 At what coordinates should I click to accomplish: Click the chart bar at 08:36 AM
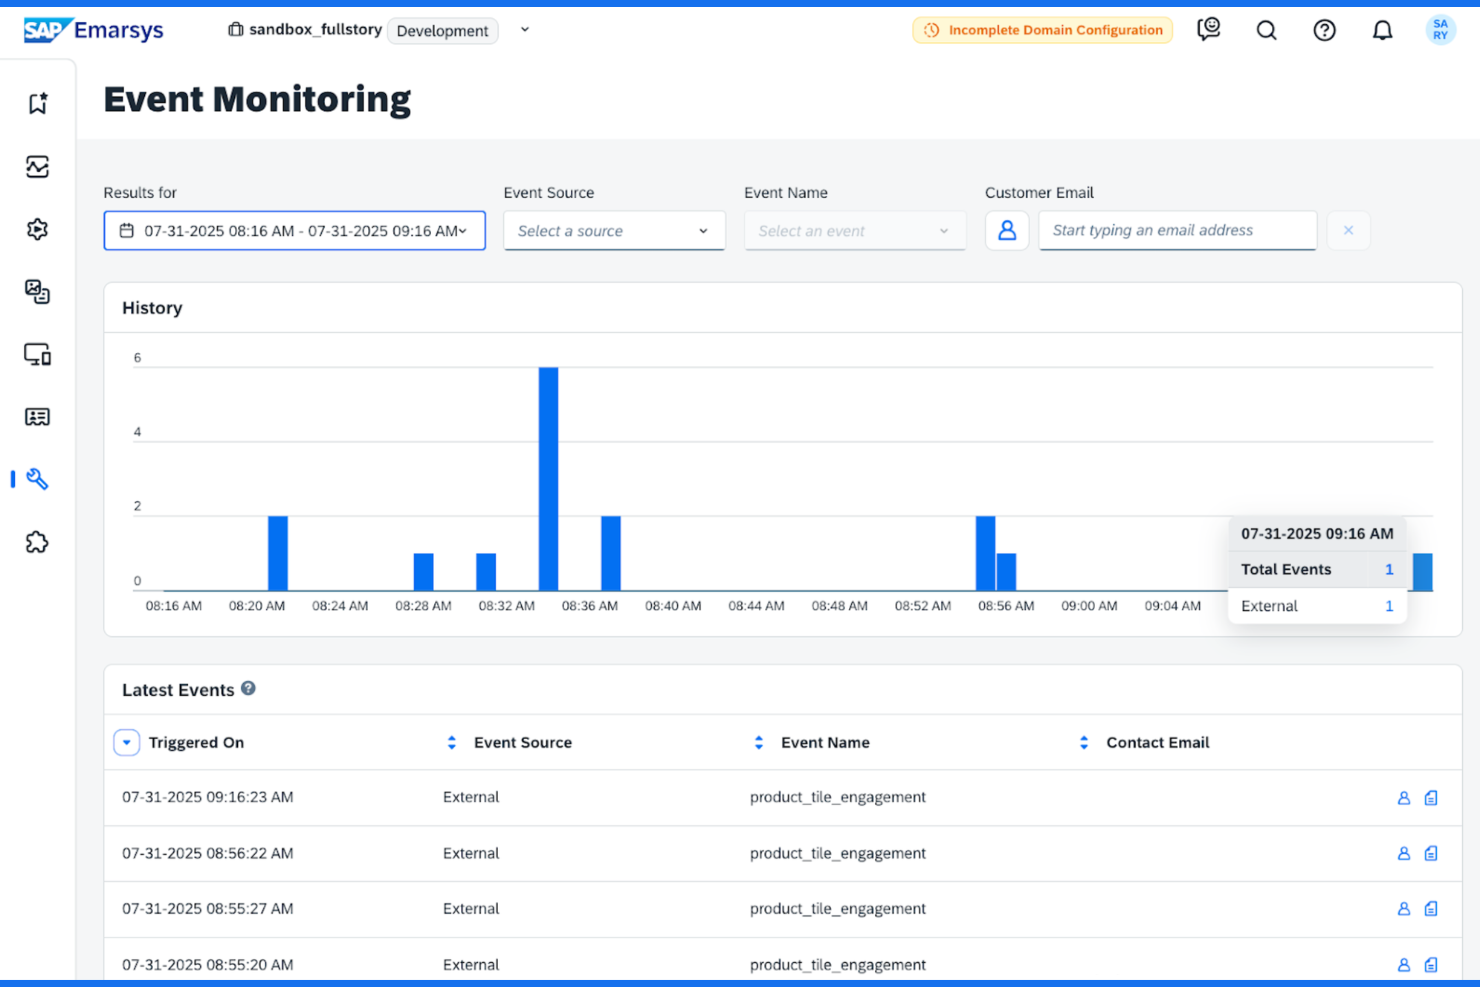pos(611,553)
